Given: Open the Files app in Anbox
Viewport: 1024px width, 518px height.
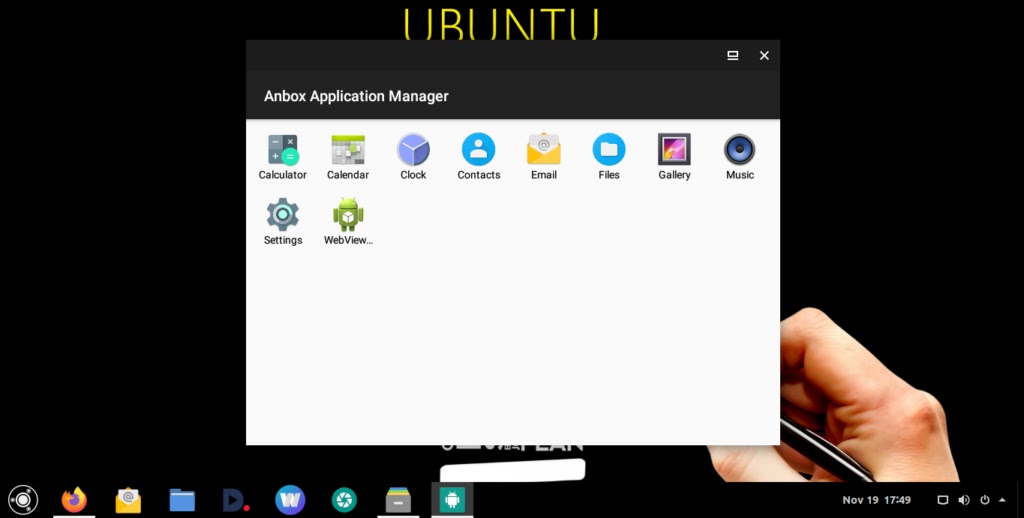Looking at the screenshot, I should click(609, 151).
